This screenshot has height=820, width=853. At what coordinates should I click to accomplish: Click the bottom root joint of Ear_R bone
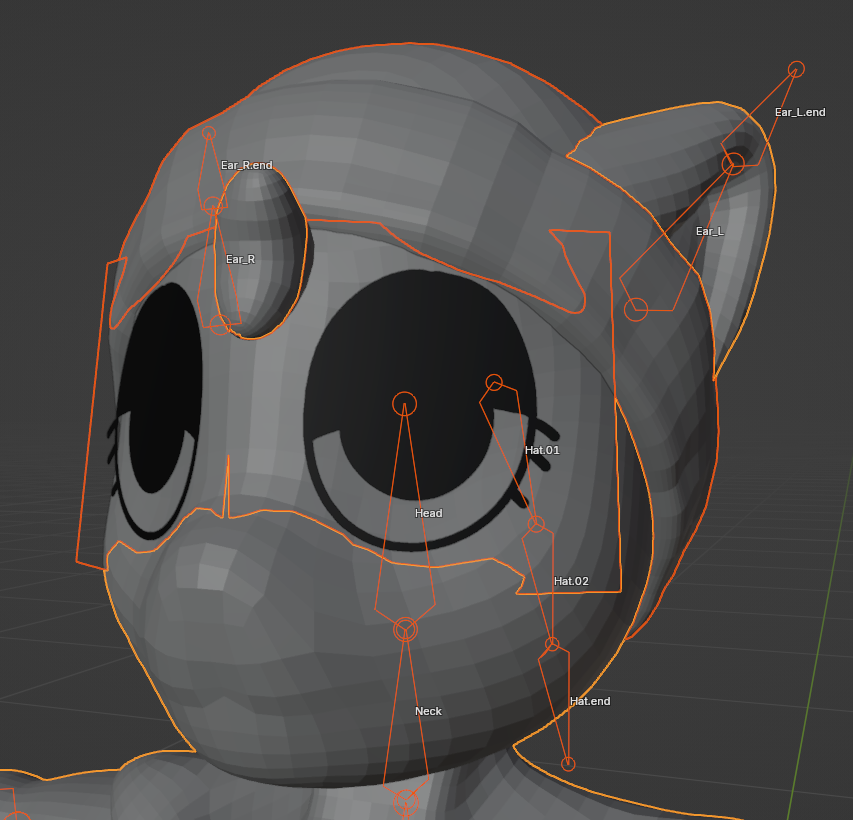pos(219,324)
